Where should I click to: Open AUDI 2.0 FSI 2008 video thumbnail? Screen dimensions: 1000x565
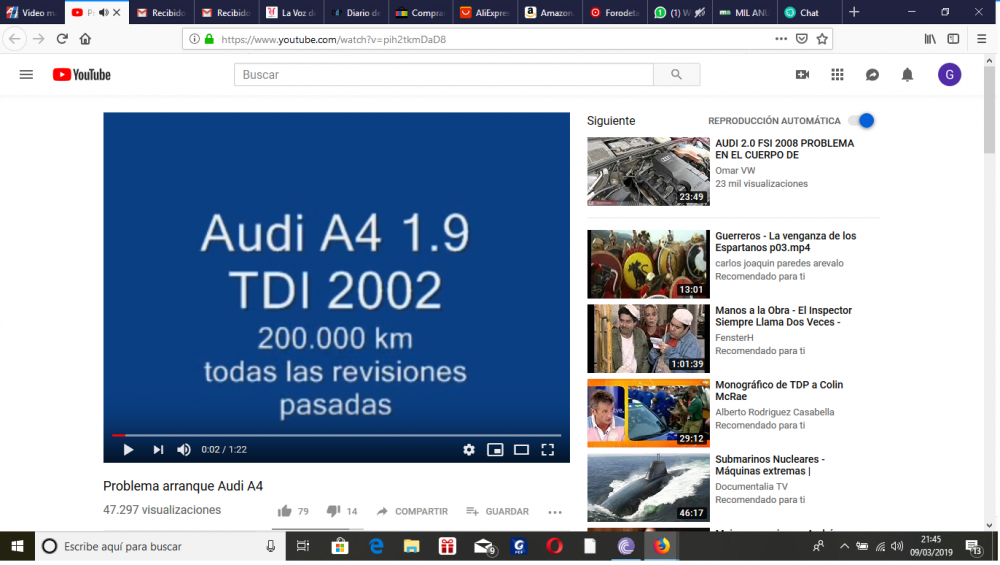[648, 171]
